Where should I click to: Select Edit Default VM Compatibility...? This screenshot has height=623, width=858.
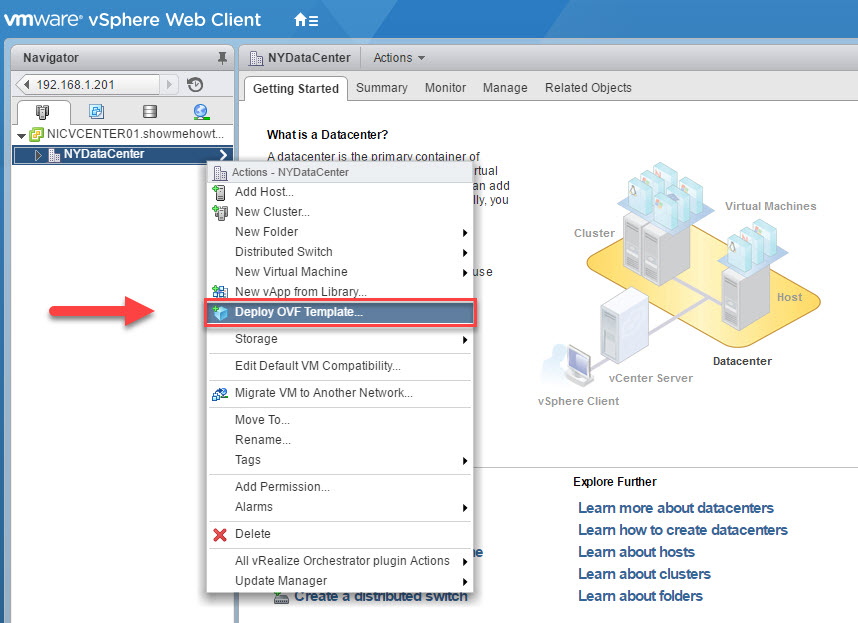point(339,366)
